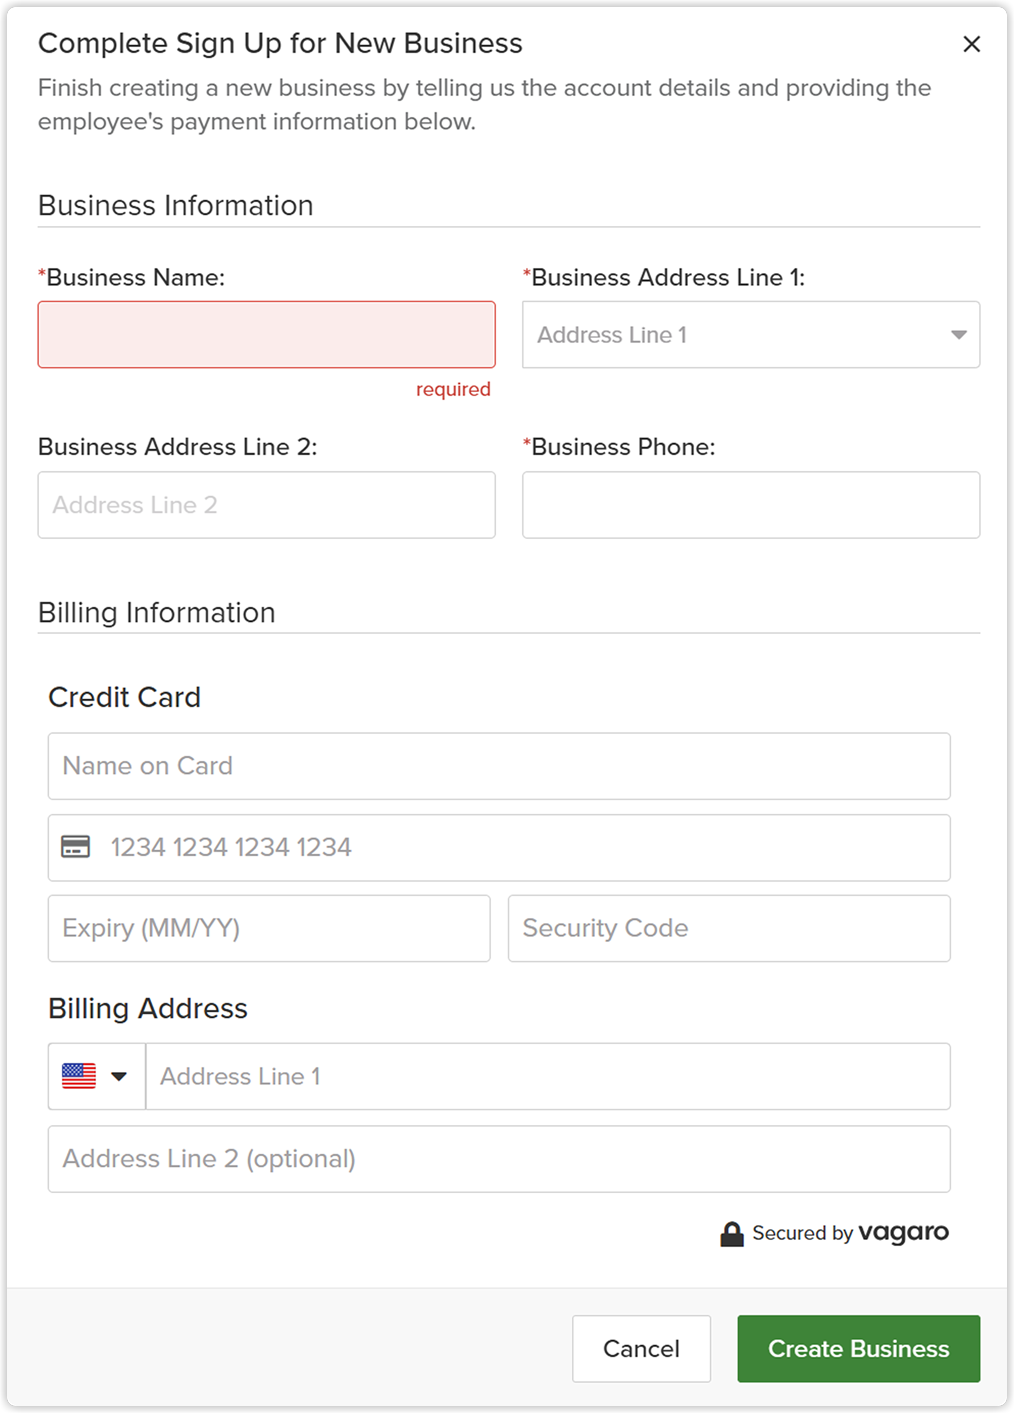This screenshot has width=1015, height=1414.
Task: Click the Business Name input field
Action: [266, 335]
